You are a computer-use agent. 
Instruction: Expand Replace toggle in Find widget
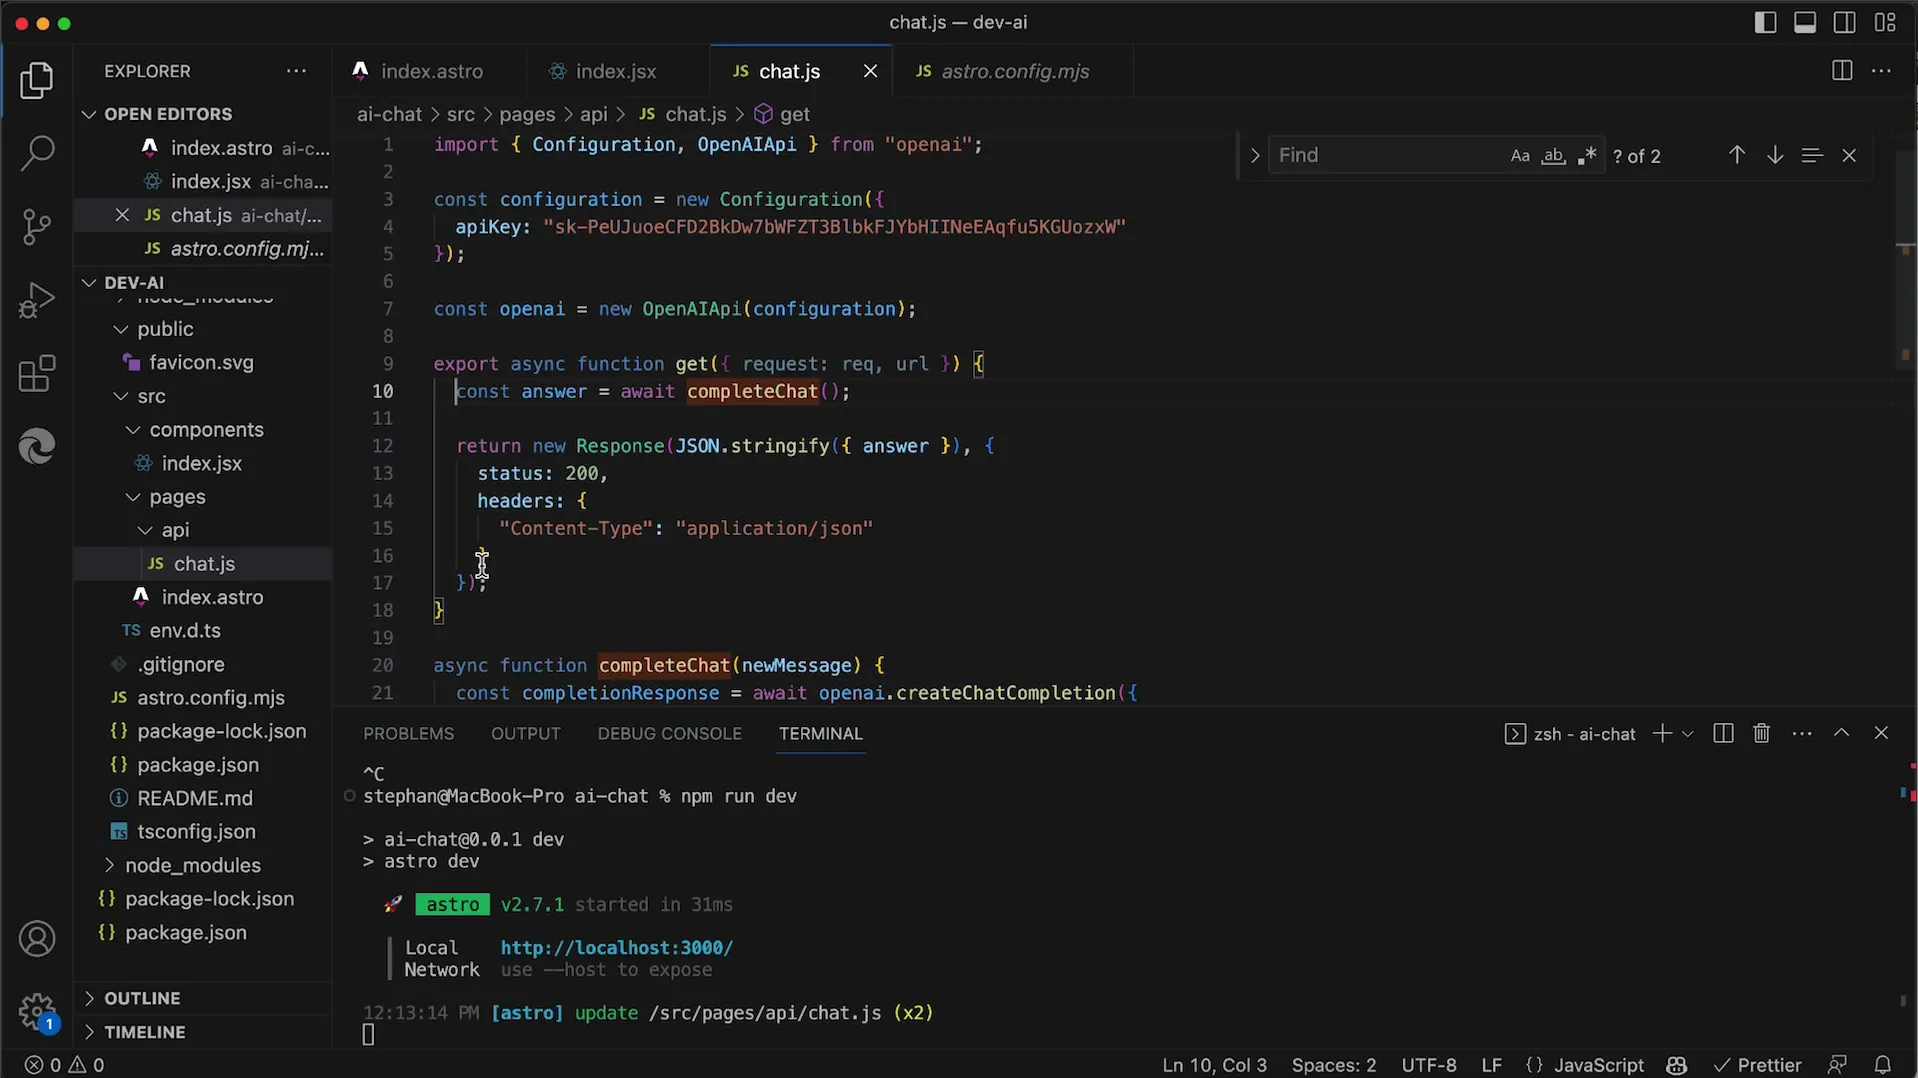pos(1254,155)
